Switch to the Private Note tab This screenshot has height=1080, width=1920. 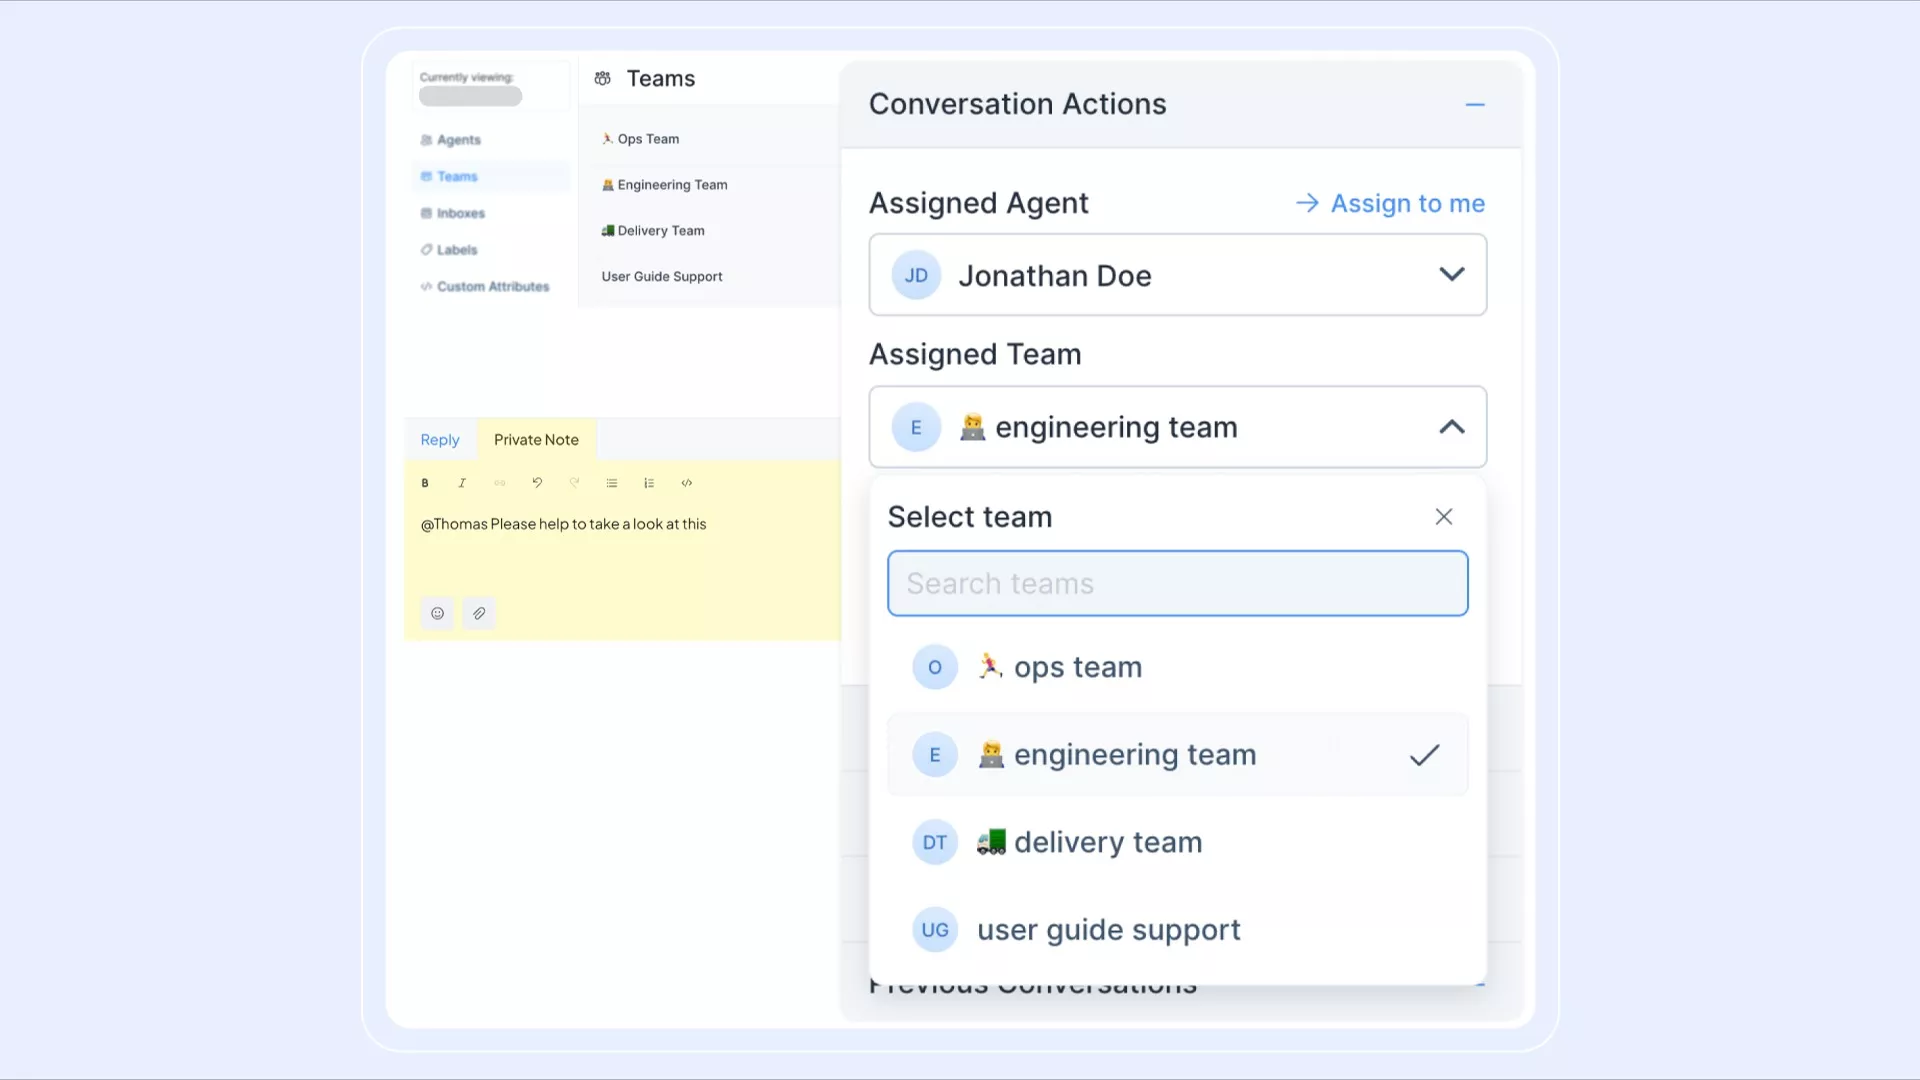tap(536, 440)
